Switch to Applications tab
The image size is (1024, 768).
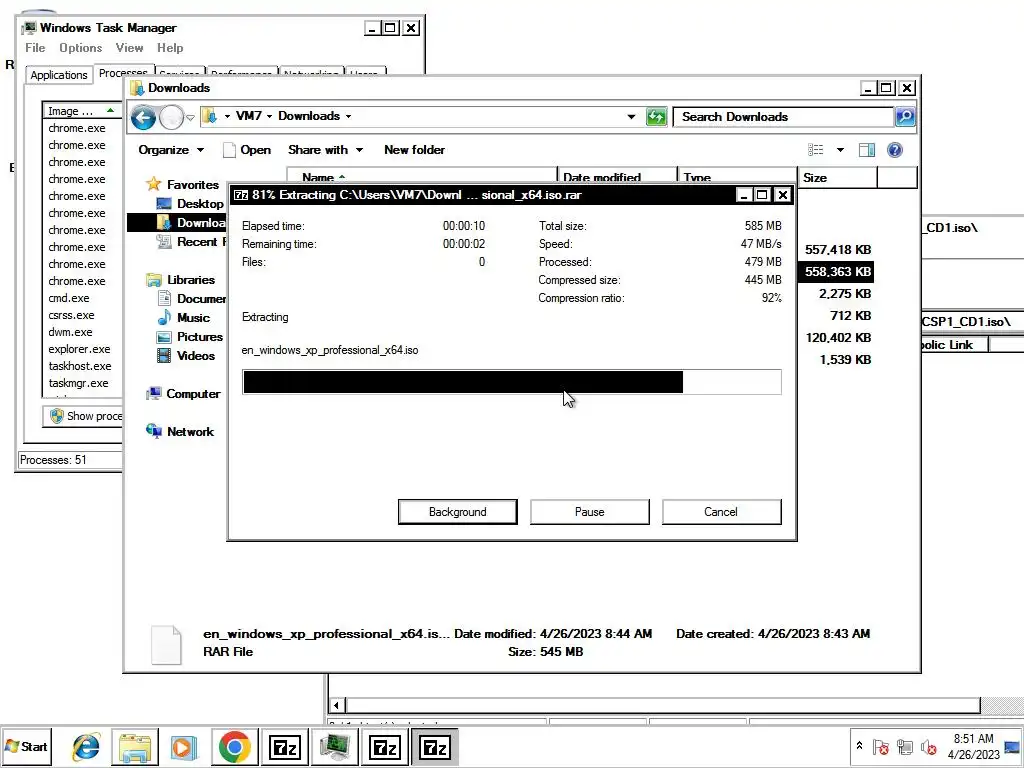pyautogui.click(x=59, y=74)
